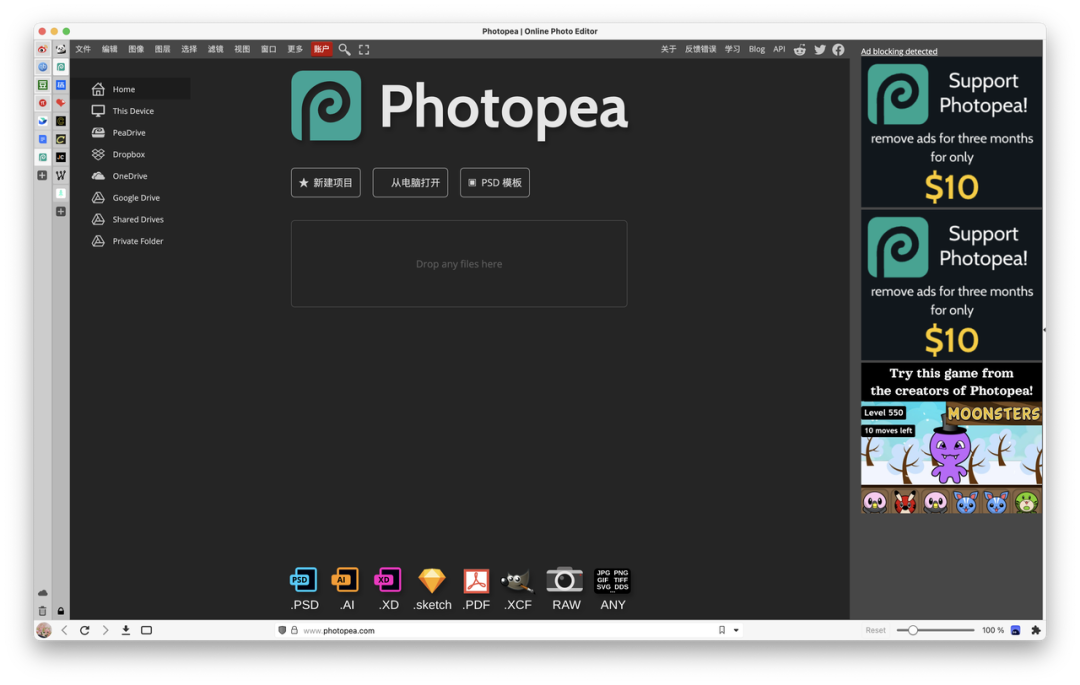Click the PSD 模板 button
Viewport: 1080px width, 685px height.
[495, 182]
